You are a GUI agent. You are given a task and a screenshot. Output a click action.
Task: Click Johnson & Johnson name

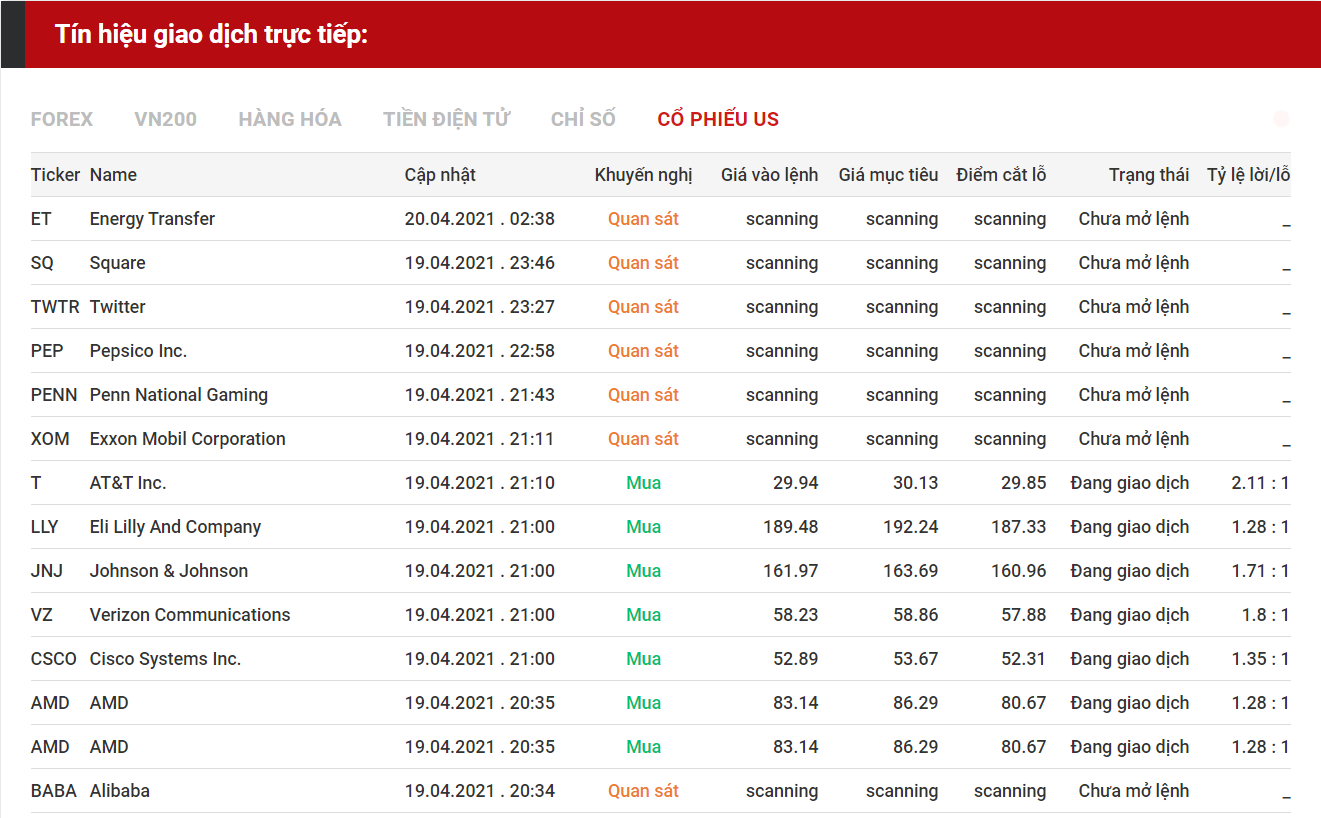[169, 571]
